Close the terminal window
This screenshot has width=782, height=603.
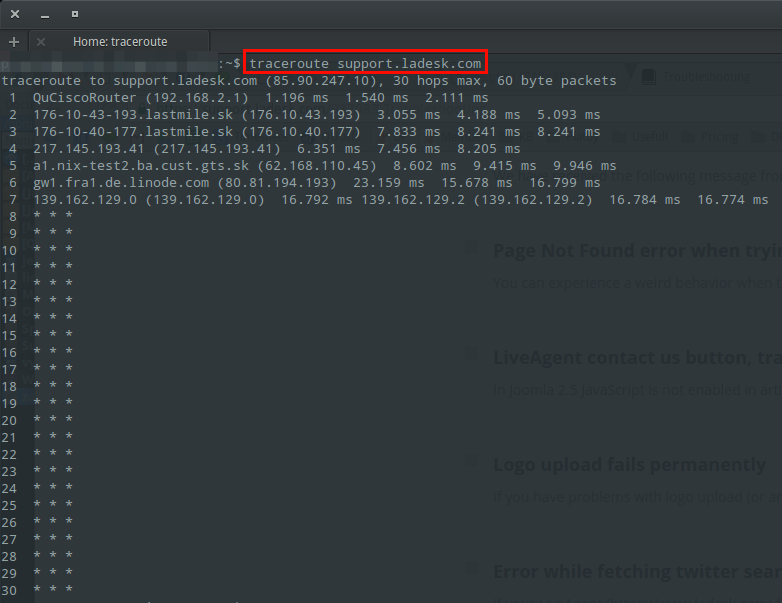(x=15, y=15)
